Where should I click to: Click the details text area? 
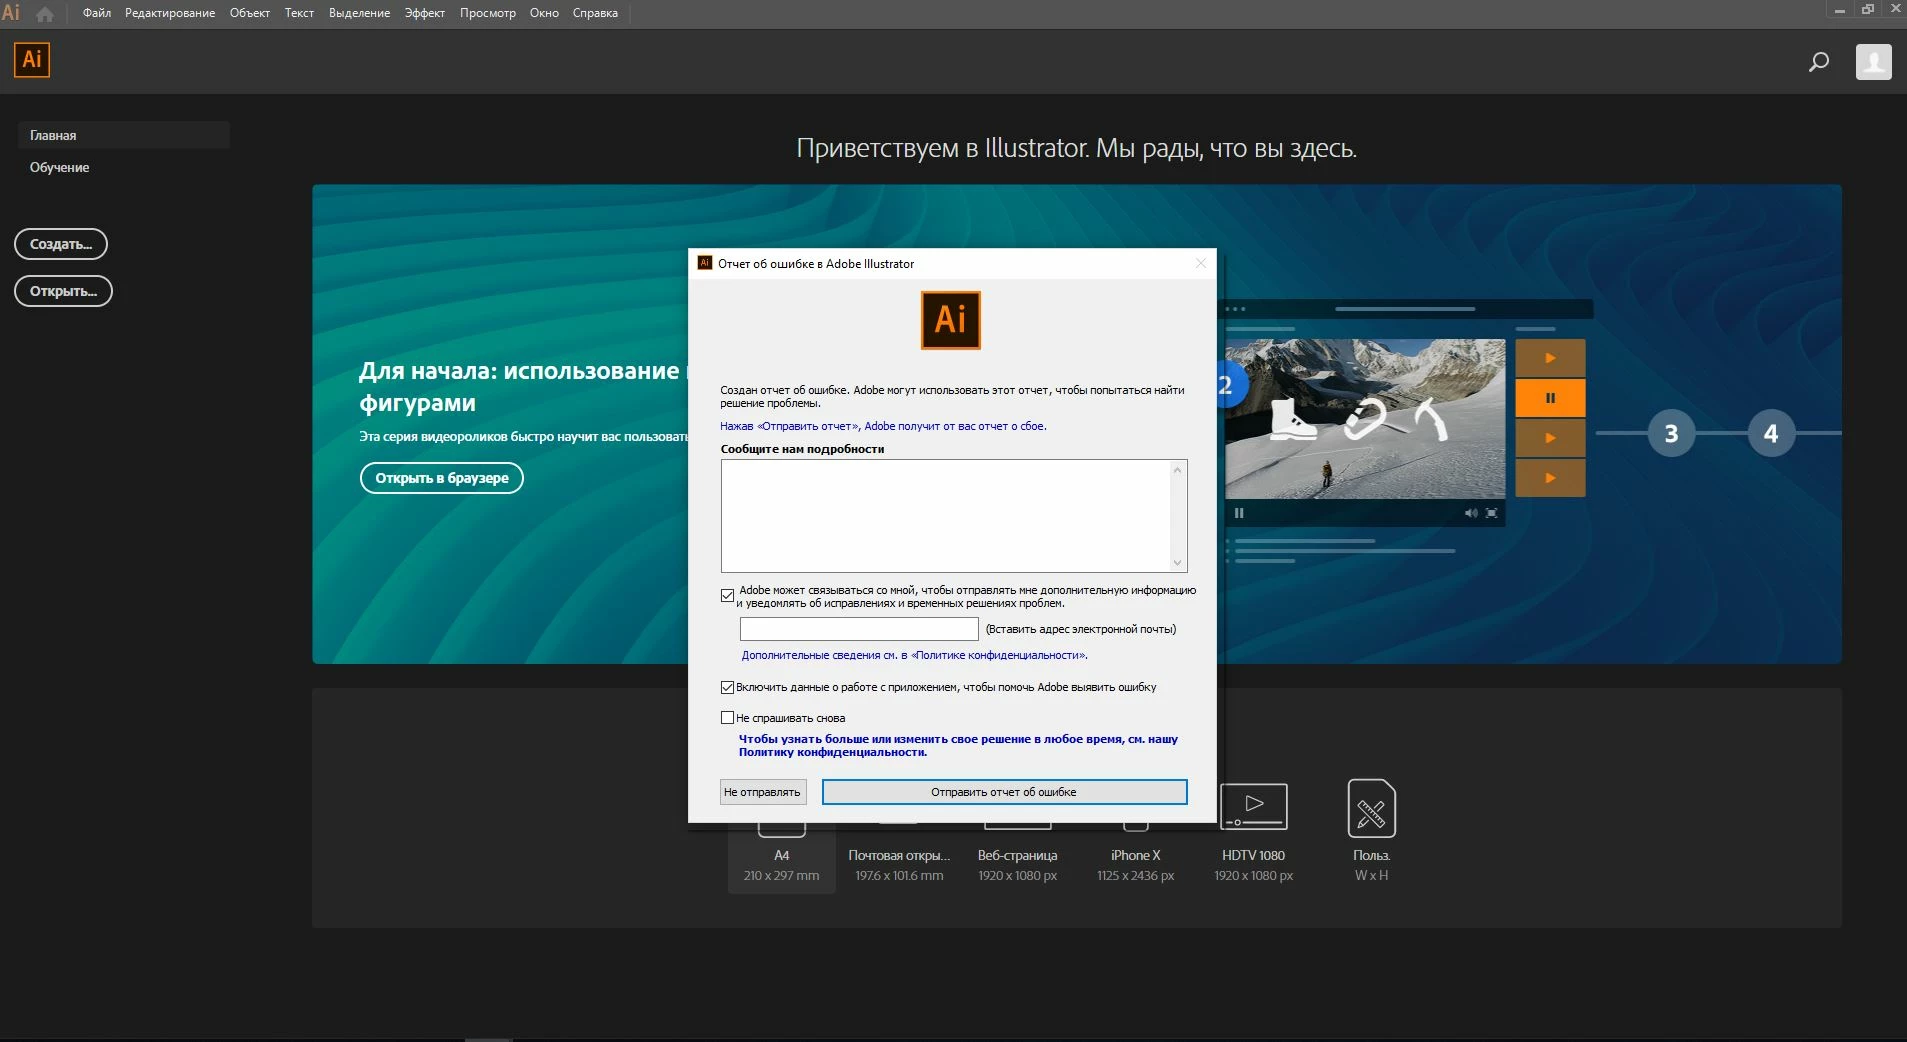click(x=946, y=516)
